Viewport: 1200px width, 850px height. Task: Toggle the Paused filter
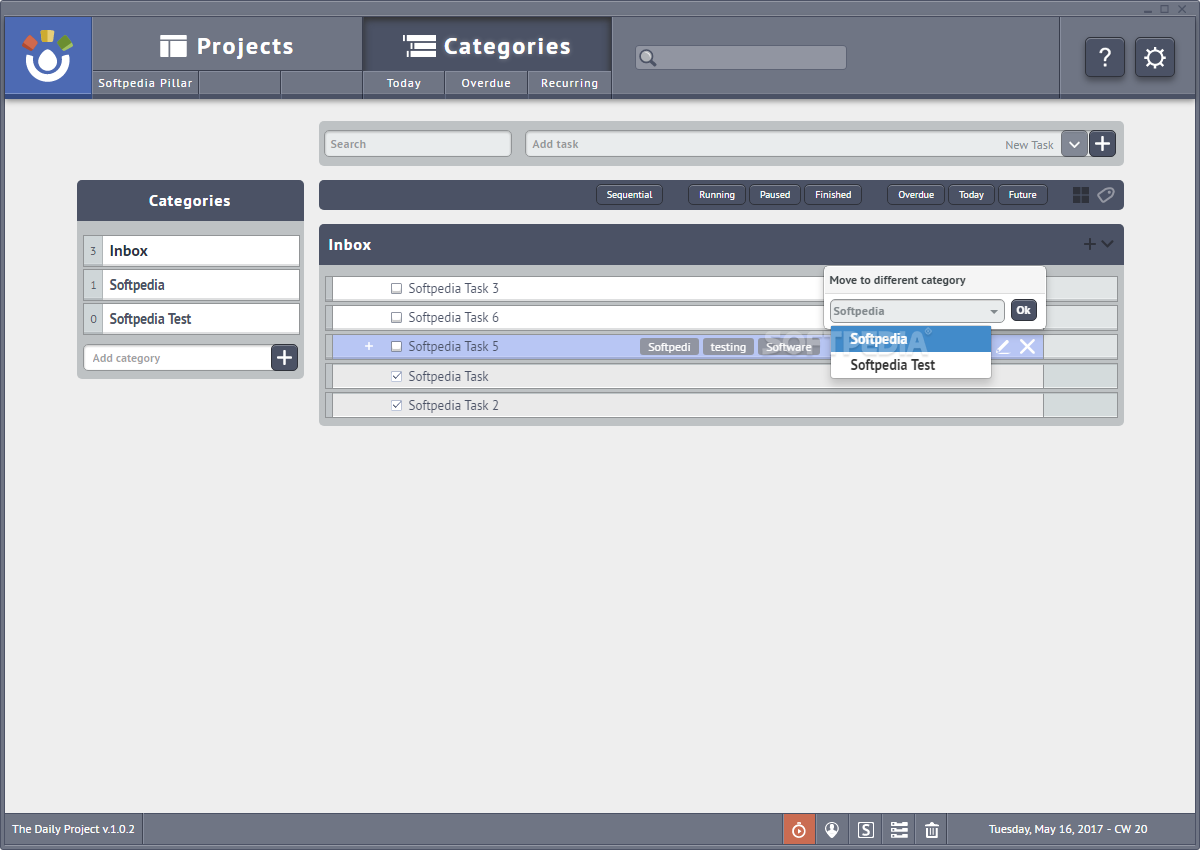(775, 195)
